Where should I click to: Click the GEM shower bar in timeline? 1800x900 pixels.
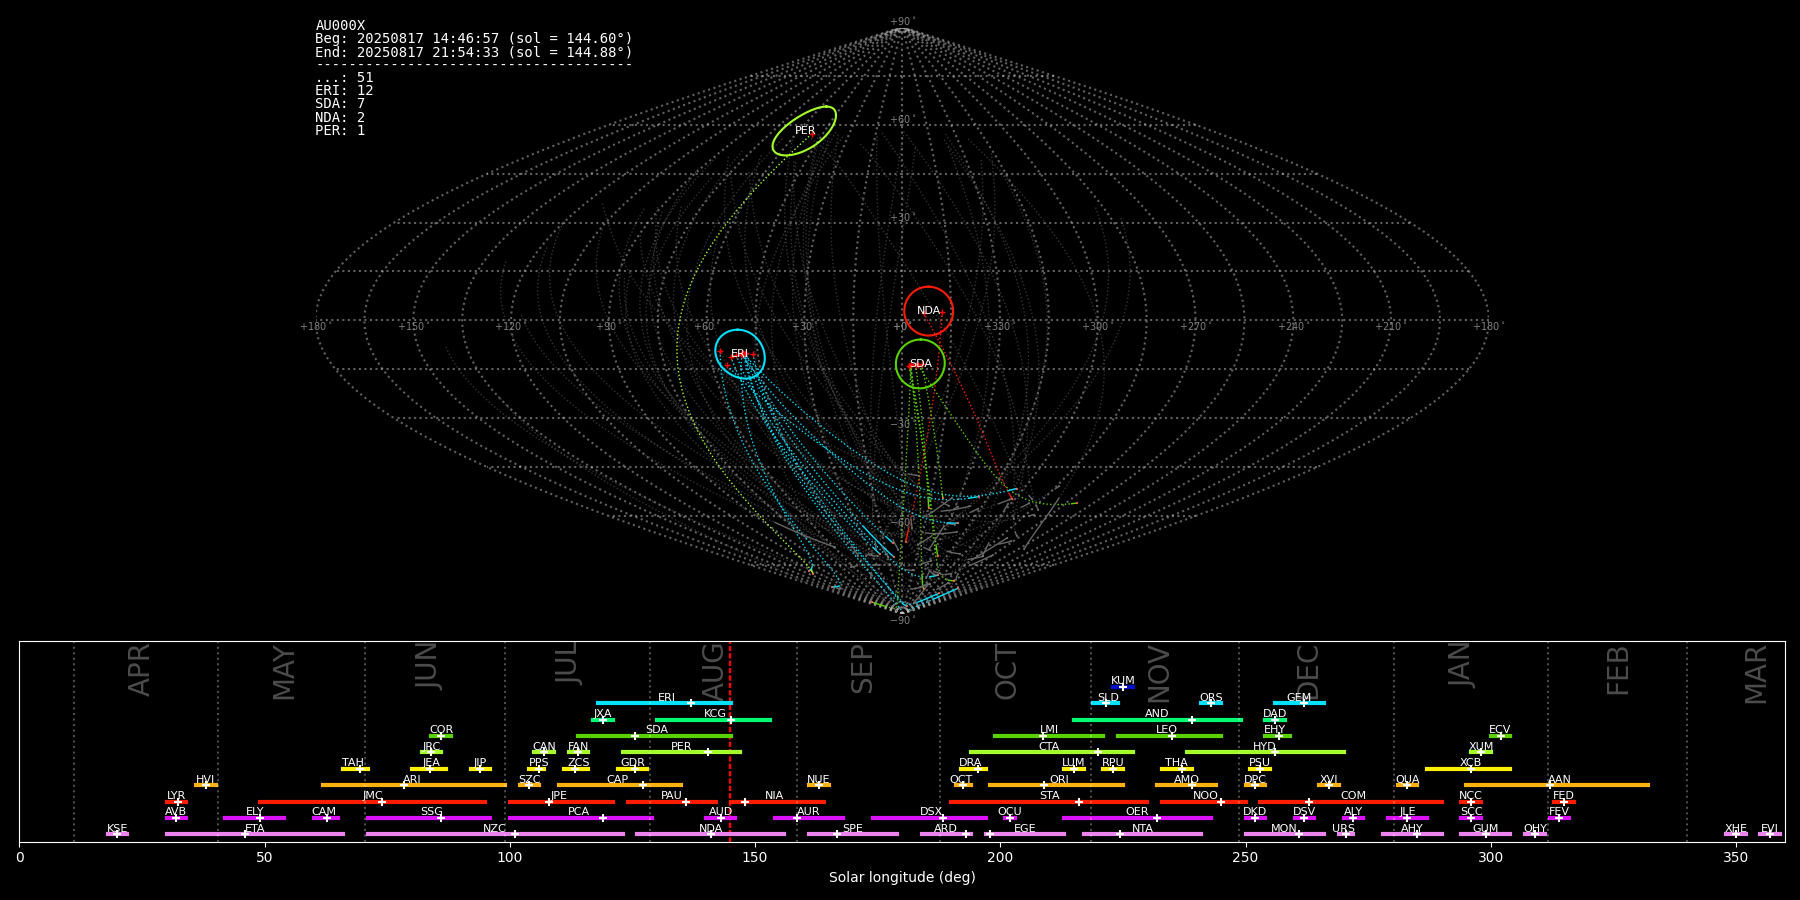click(x=1299, y=703)
